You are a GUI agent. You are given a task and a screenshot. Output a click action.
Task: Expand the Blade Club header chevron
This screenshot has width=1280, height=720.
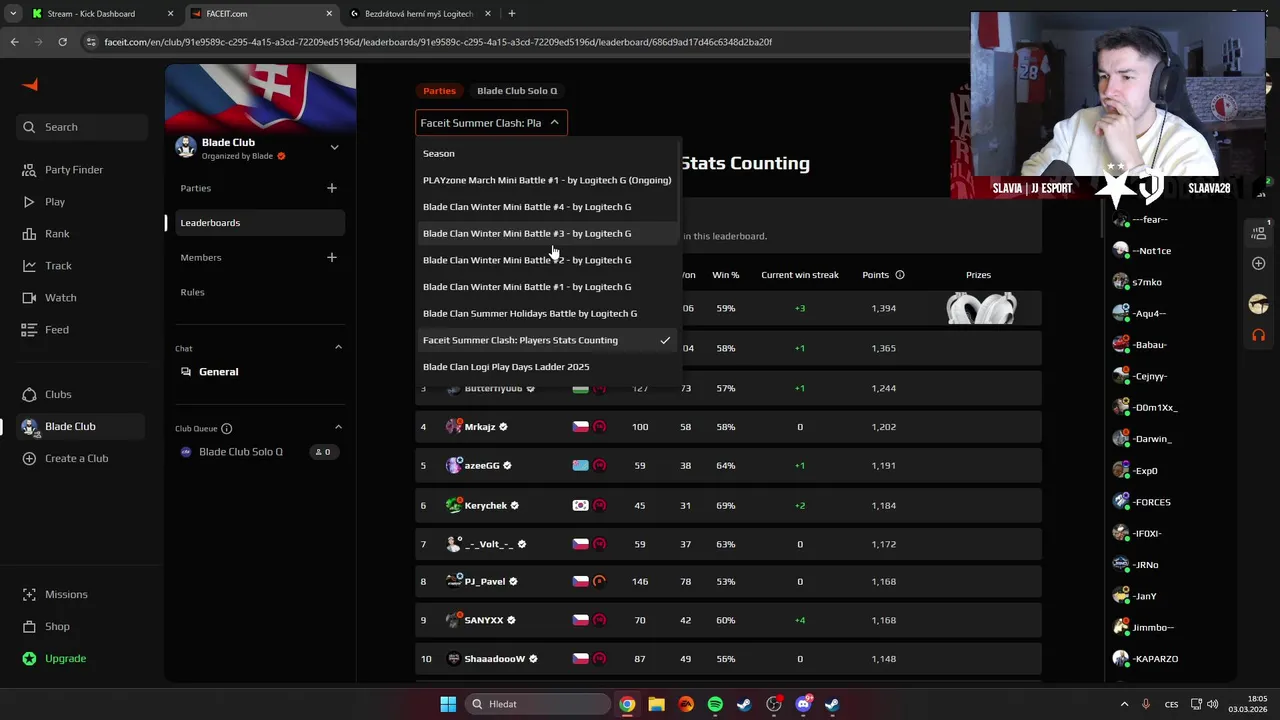(334, 147)
